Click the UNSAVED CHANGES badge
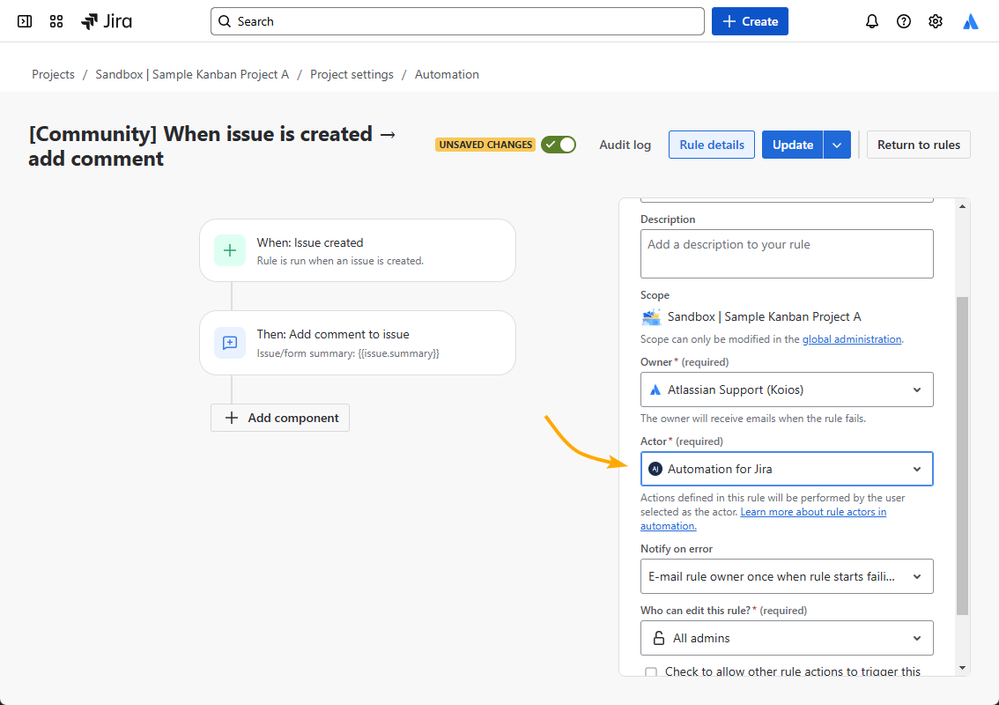 coord(485,145)
